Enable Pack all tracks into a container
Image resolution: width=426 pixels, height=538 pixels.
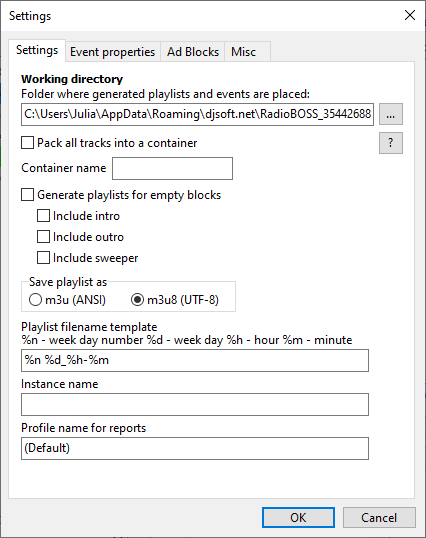pyautogui.click(x=27, y=143)
